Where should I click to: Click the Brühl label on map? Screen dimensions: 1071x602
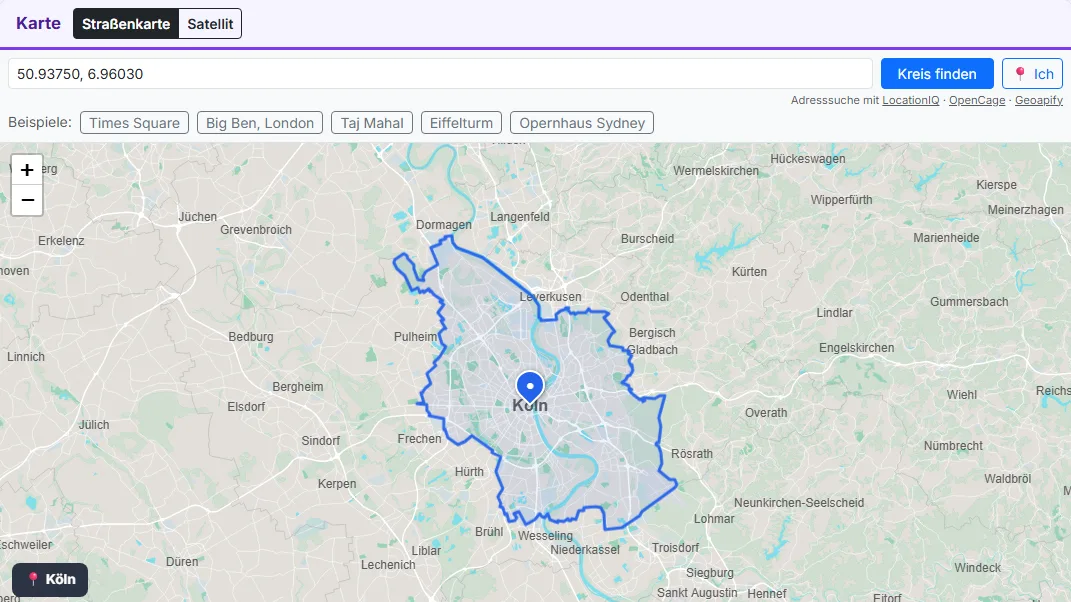[489, 532]
